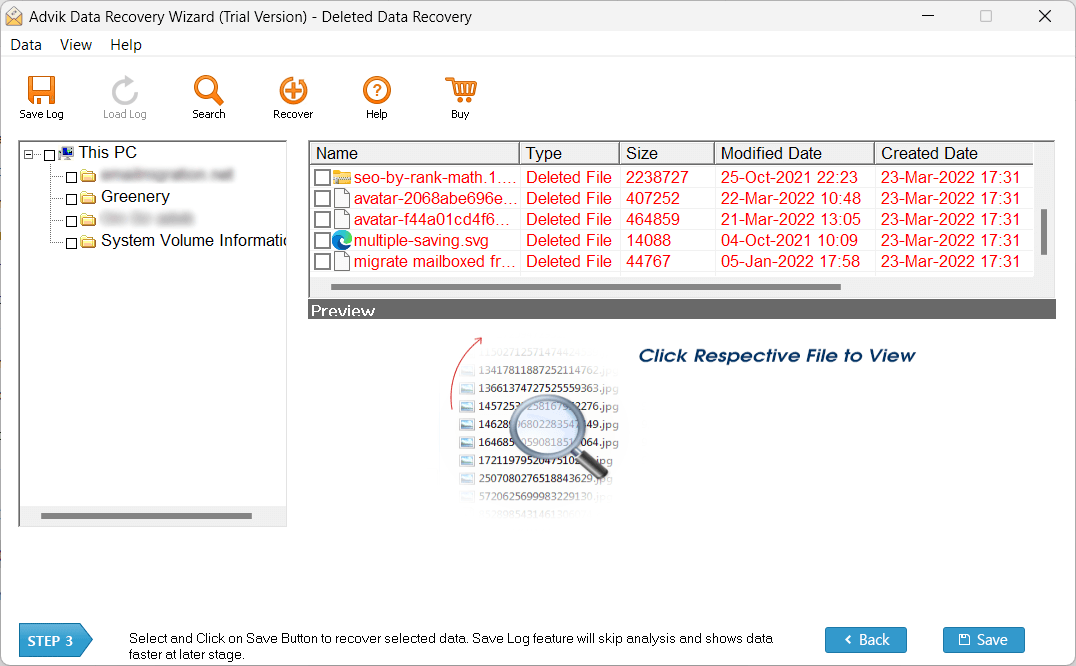Screen dimensions: 1076x666
Task: Select file migrate mailboxed fr...
Action: pyautogui.click(x=434, y=262)
